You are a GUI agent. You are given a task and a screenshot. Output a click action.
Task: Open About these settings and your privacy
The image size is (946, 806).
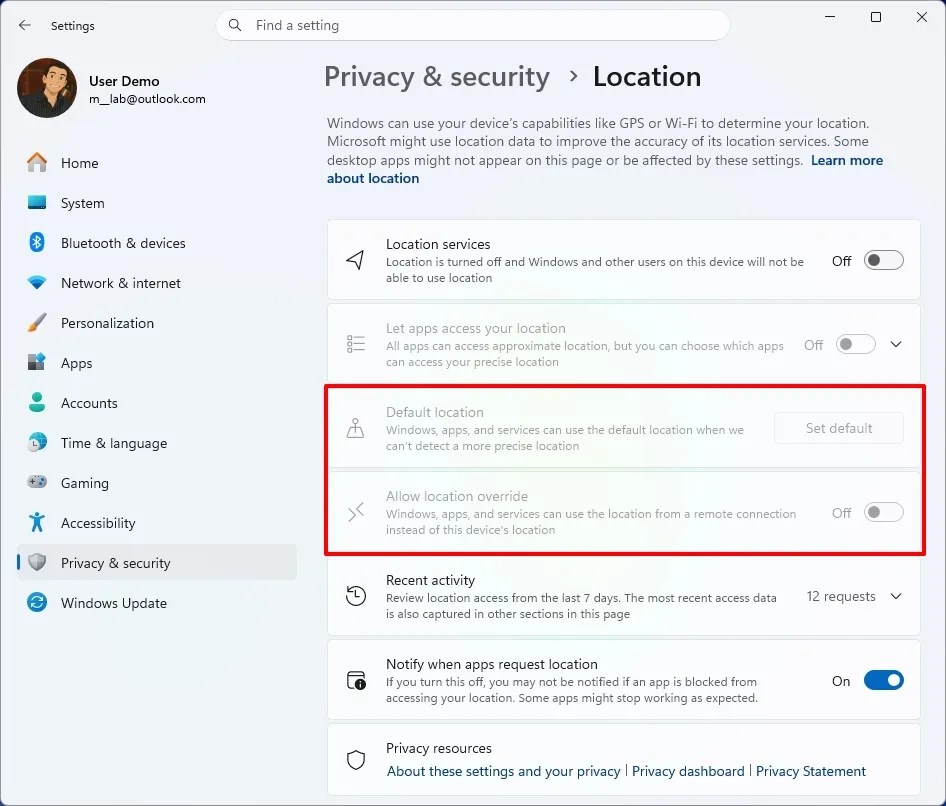pyautogui.click(x=503, y=771)
